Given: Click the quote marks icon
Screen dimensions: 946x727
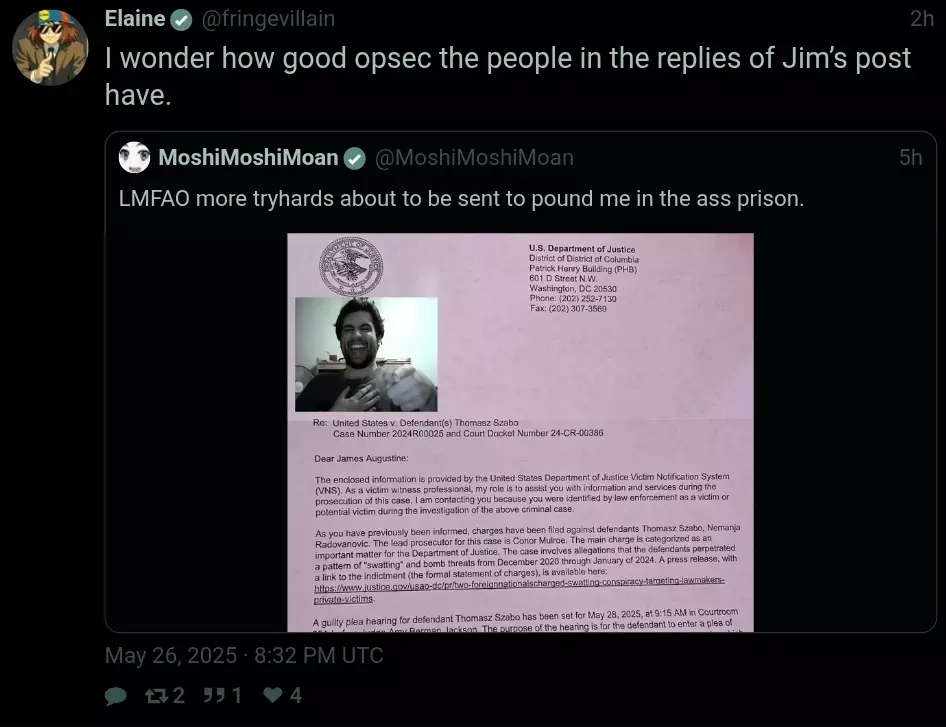Looking at the screenshot, I should [x=214, y=696].
